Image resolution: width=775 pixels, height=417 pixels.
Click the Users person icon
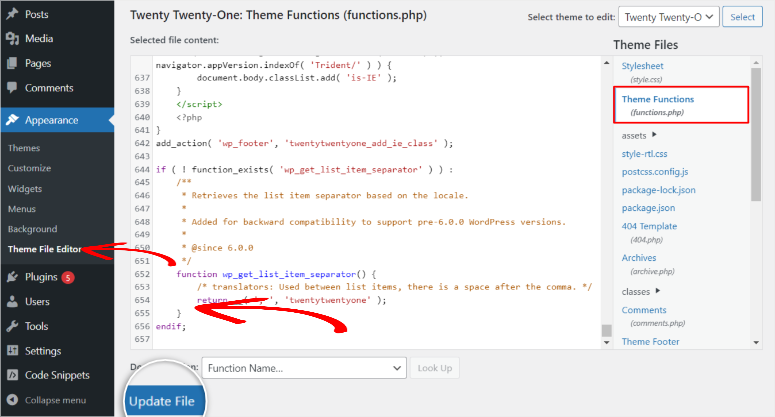pyautogui.click(x=12, y=301)
